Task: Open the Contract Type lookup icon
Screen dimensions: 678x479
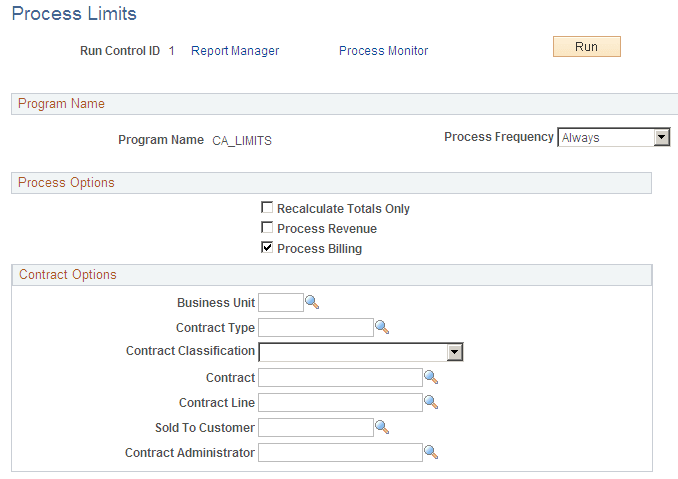Action: 381,327
